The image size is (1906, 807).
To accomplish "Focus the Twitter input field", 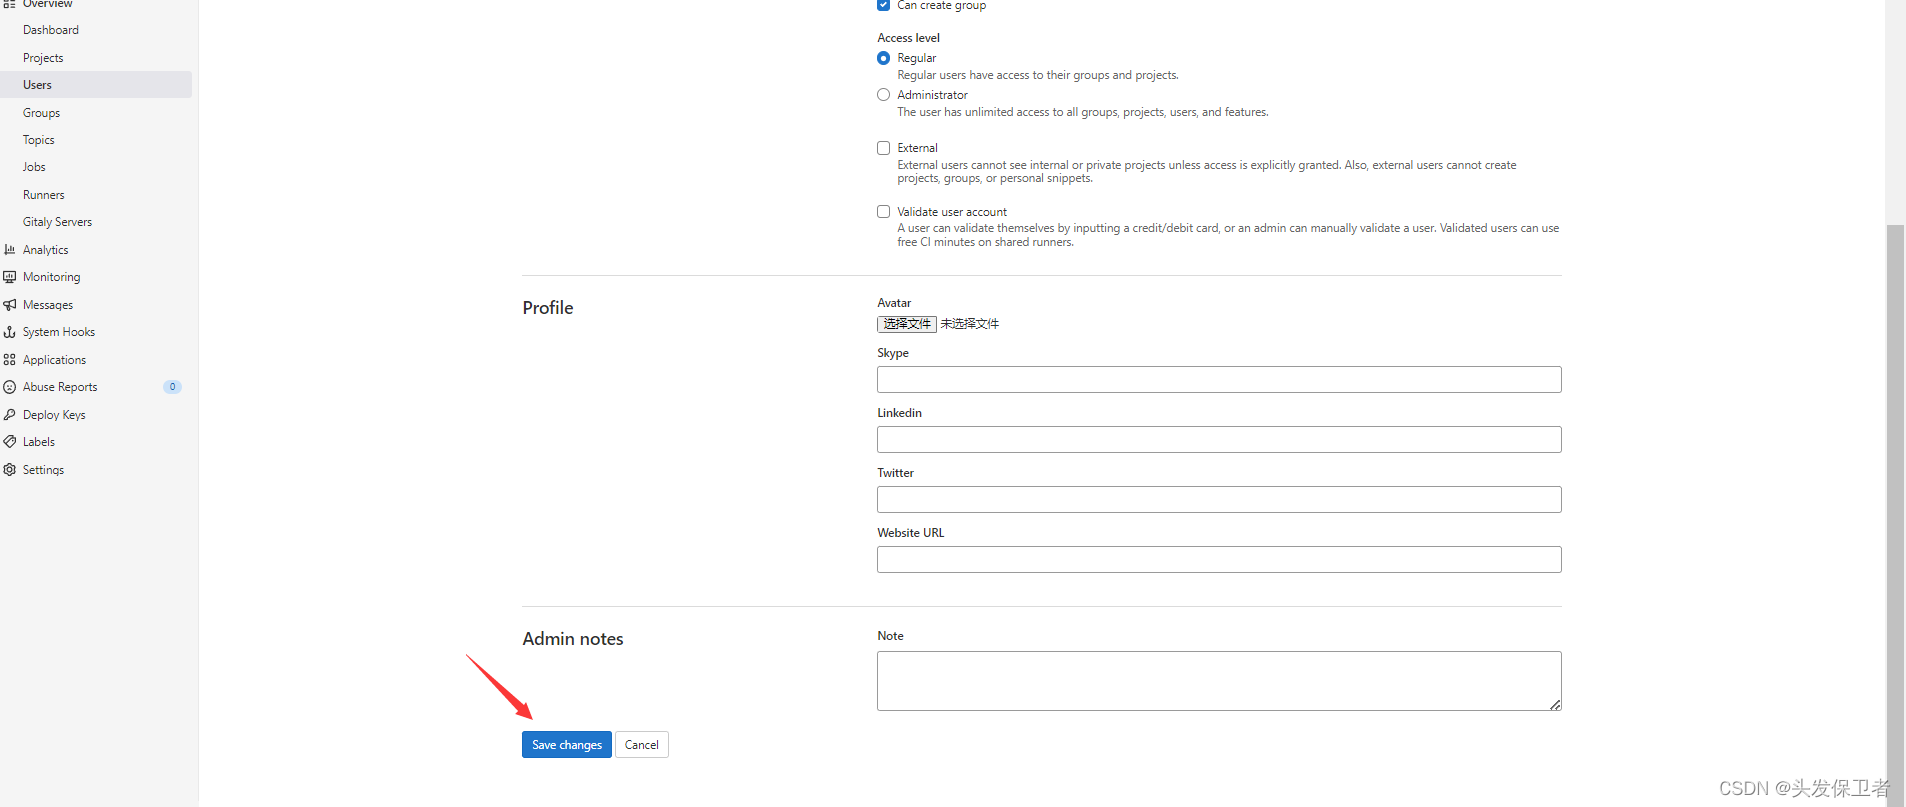I will (1219, 499).
